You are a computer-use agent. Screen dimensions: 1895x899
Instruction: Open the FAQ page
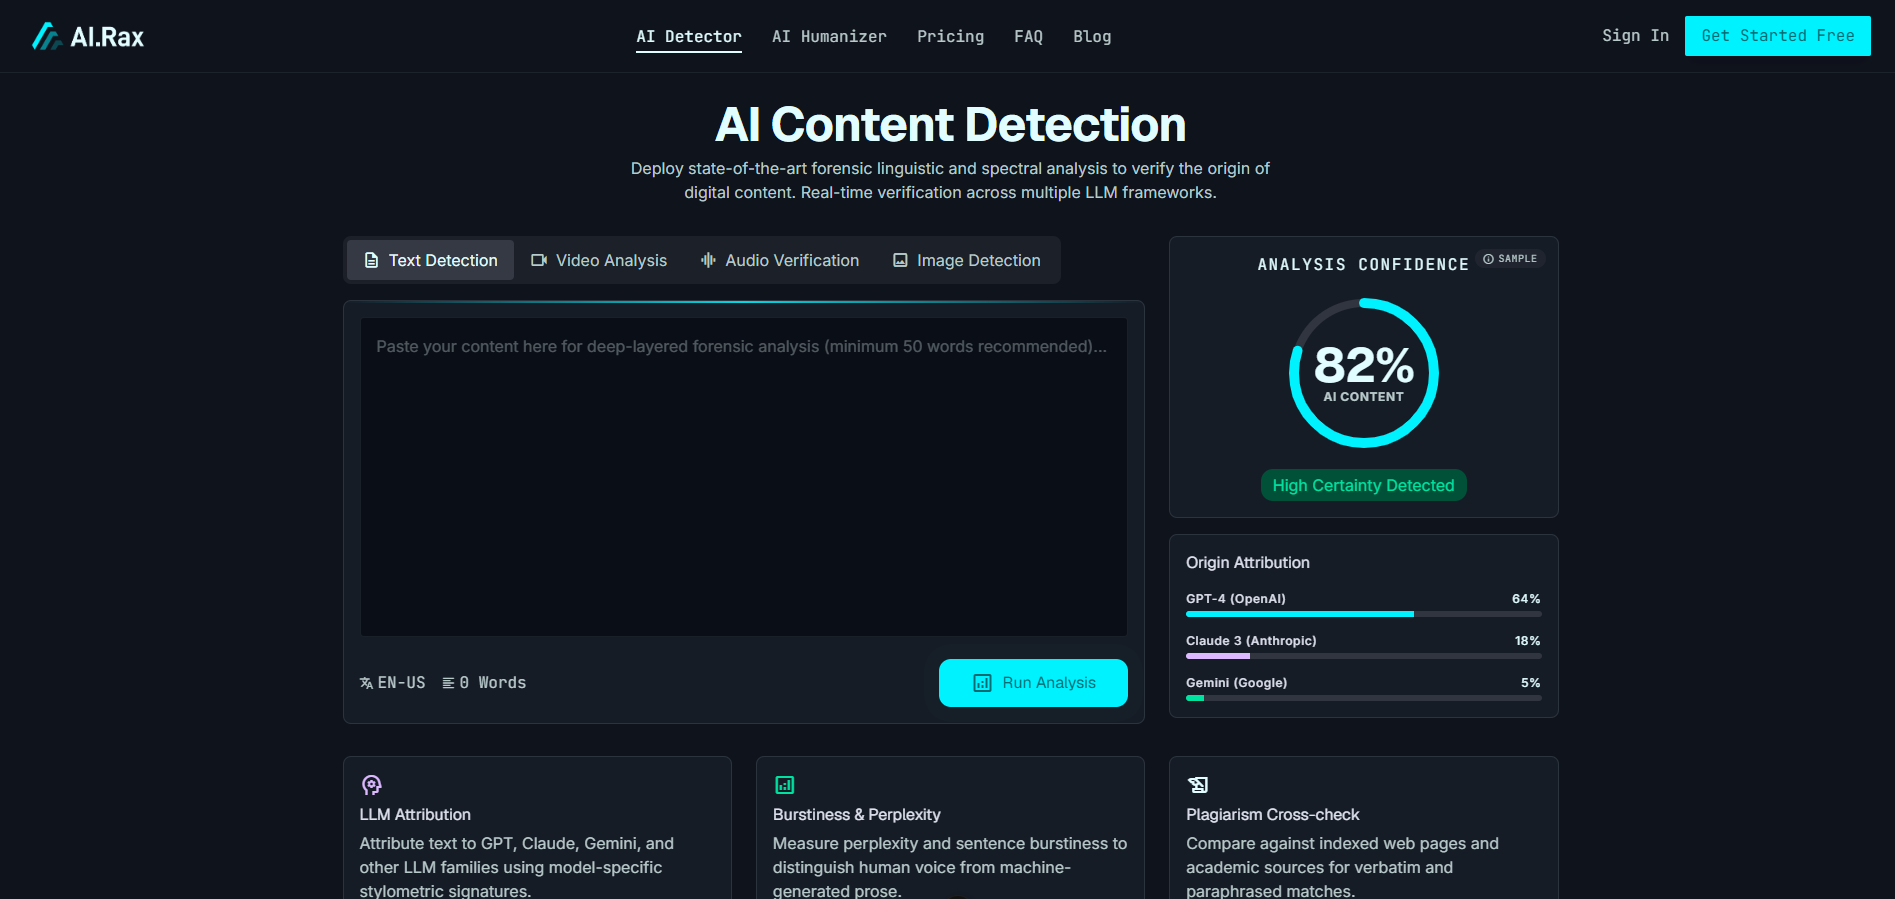tap(1028, 36)
